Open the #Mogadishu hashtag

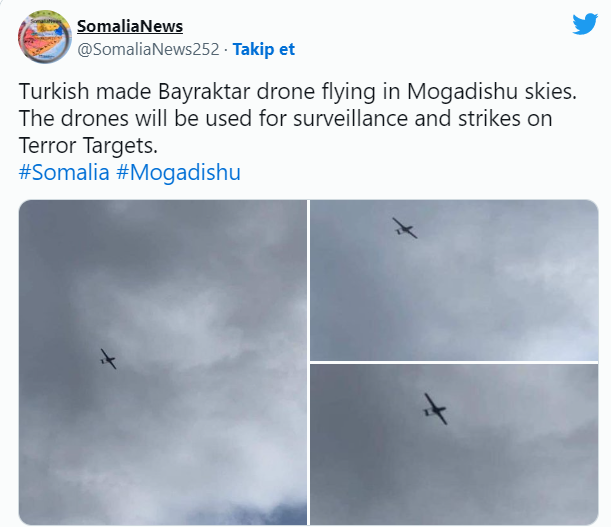(178, 171)
